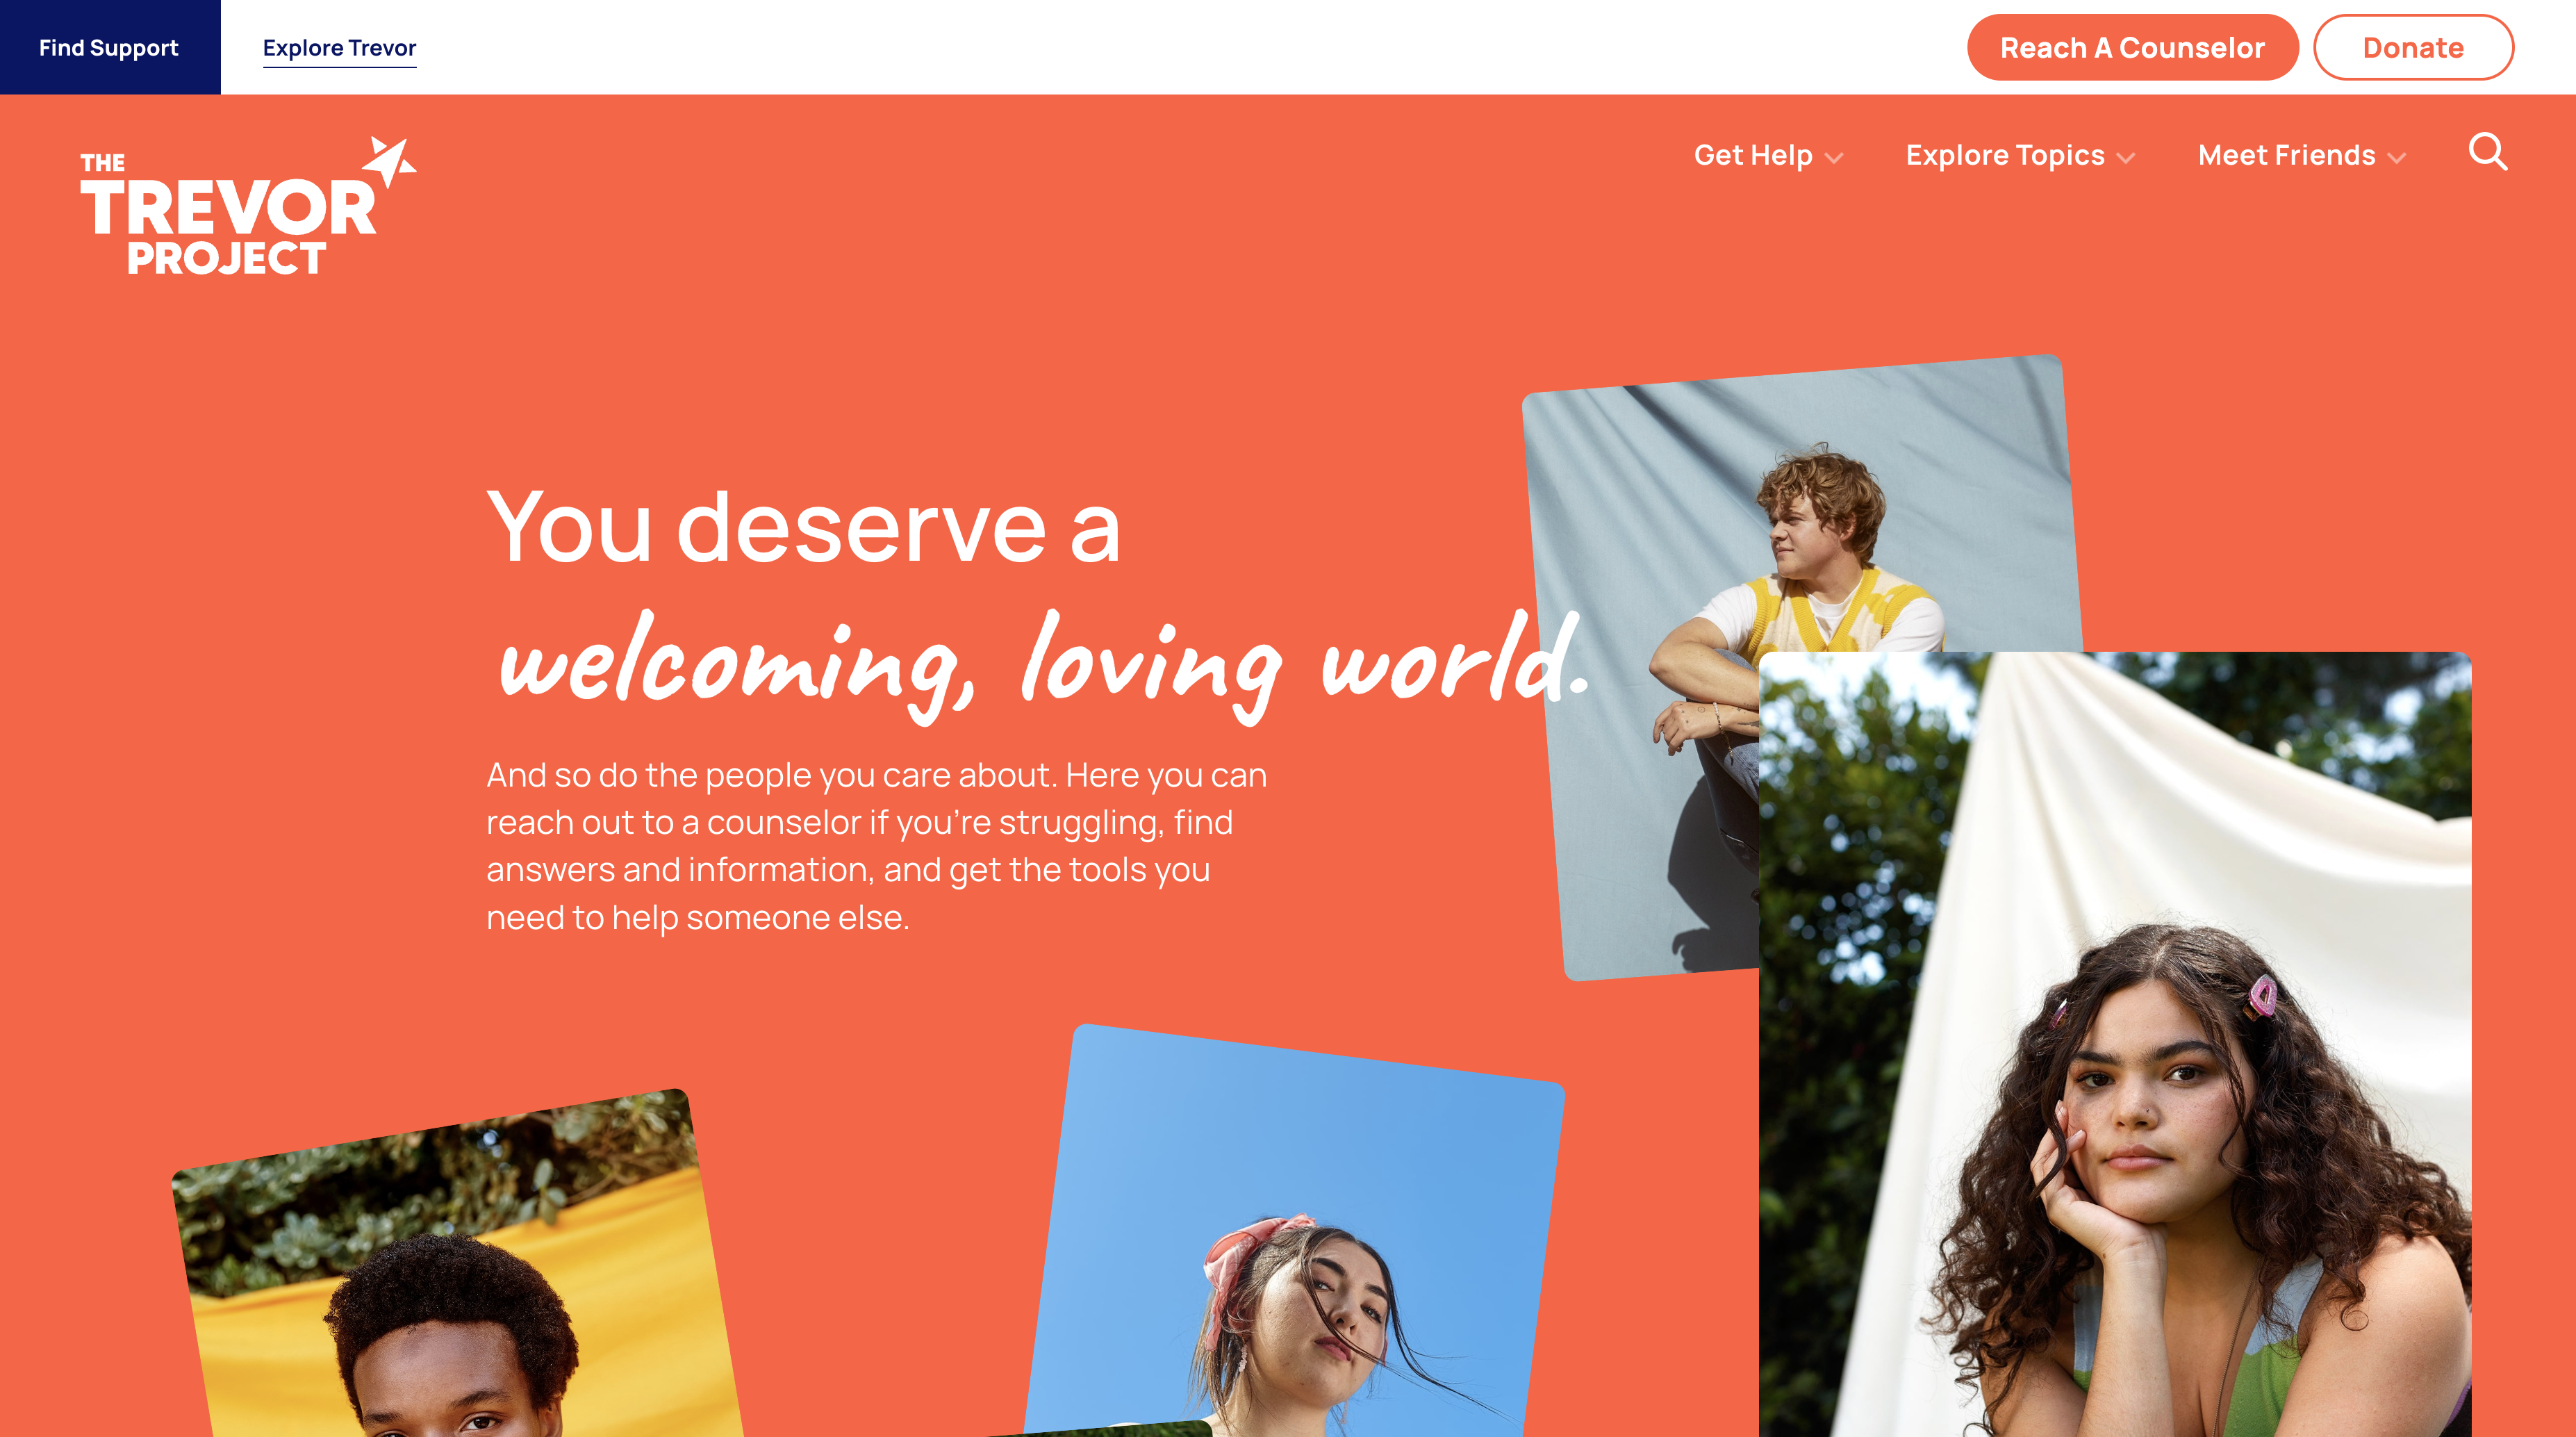Click the 'And so do the people' paragraph
Screen dimensions: 2576x1437
[x=877, y=846]
